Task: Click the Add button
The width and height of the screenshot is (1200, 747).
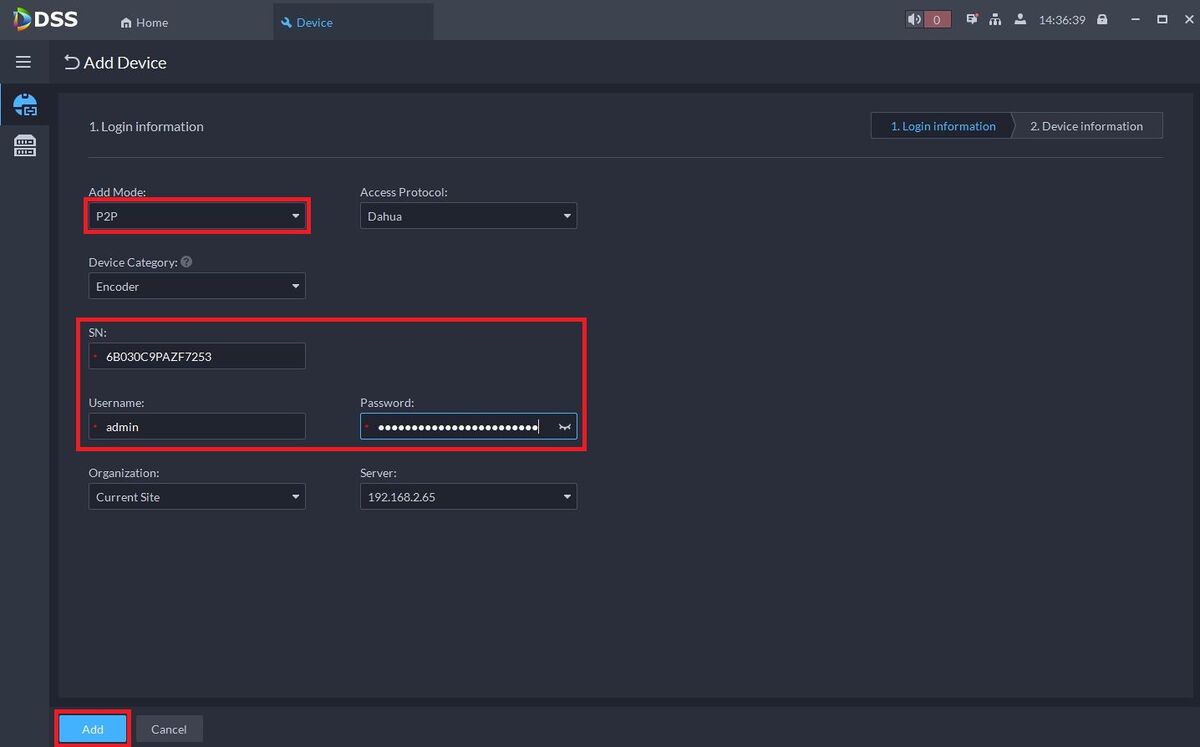Action: 93,729
